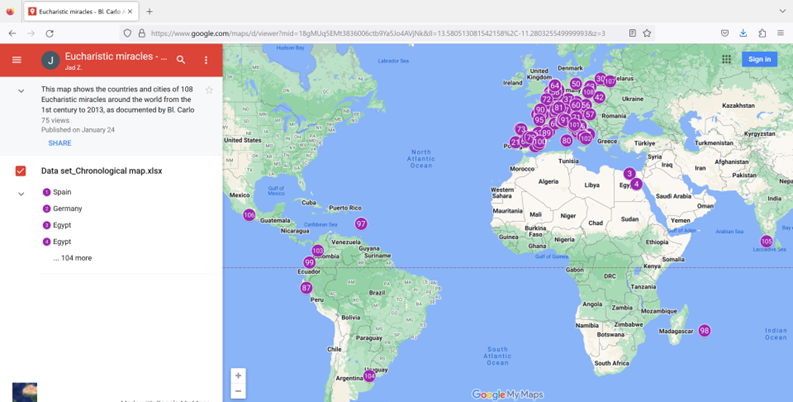
Task: Click the SHARE link
Action: tap(60, 143)
